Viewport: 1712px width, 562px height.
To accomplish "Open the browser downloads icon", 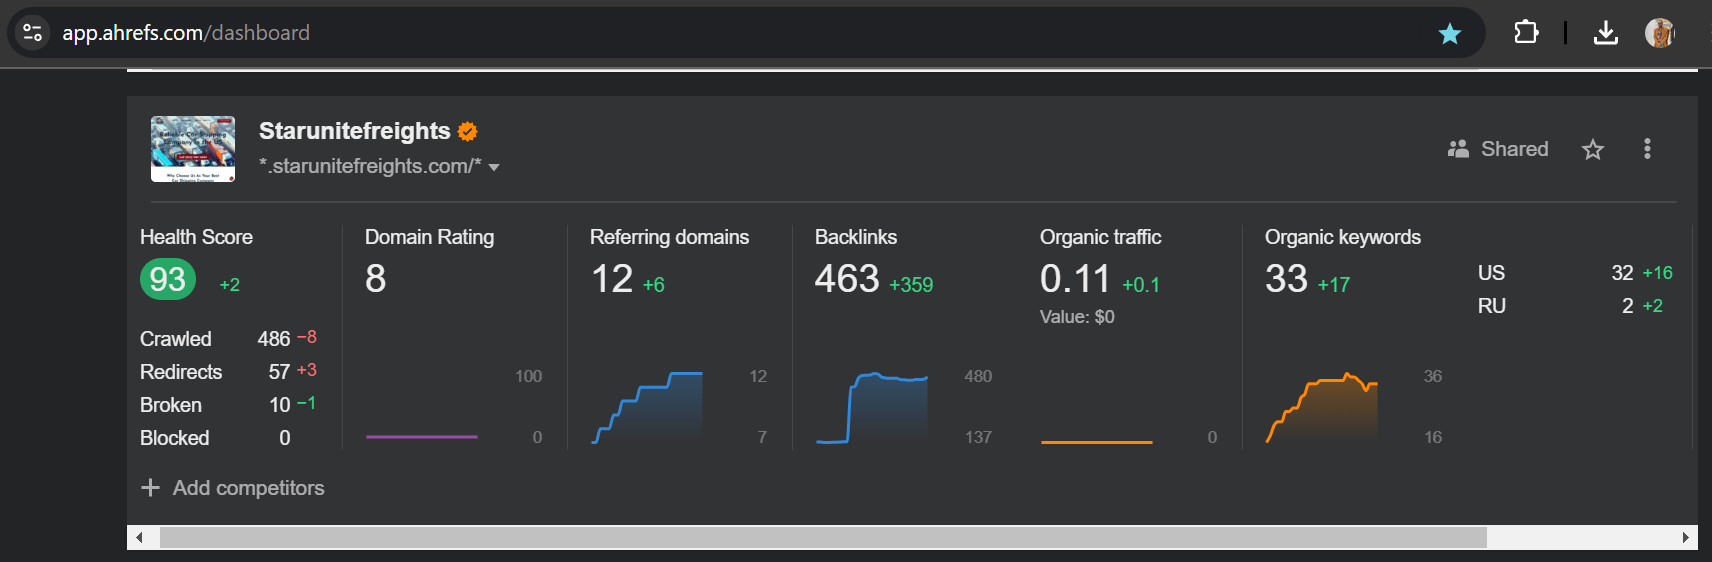I will tap(1605, 33).
